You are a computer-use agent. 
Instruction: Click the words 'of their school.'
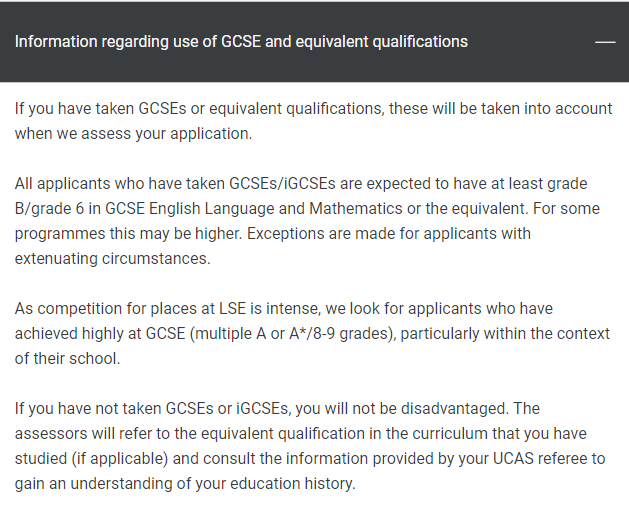click(67, 359)
